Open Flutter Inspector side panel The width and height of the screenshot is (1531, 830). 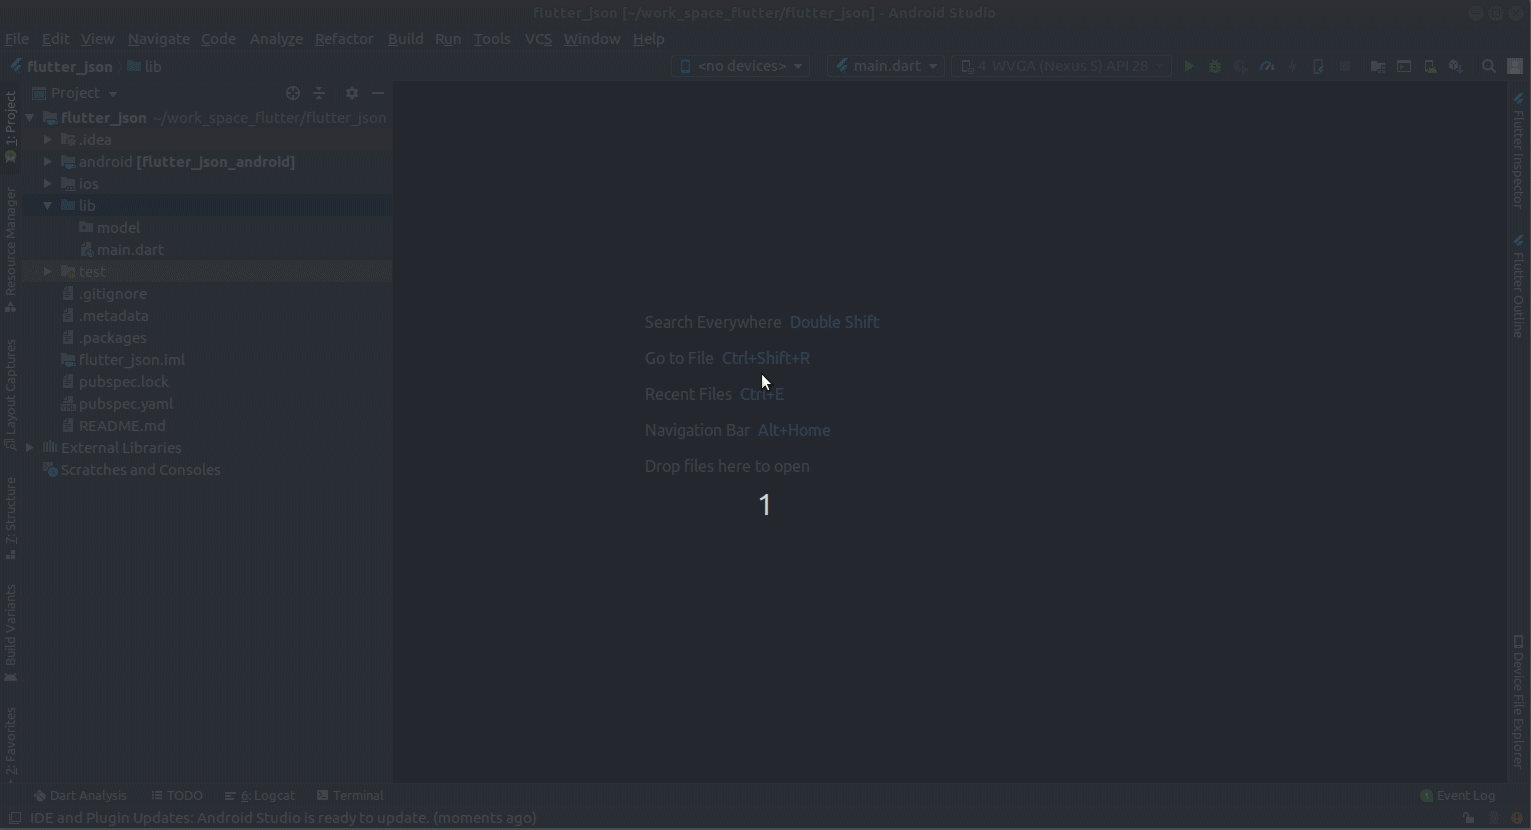coord(1518,150)
